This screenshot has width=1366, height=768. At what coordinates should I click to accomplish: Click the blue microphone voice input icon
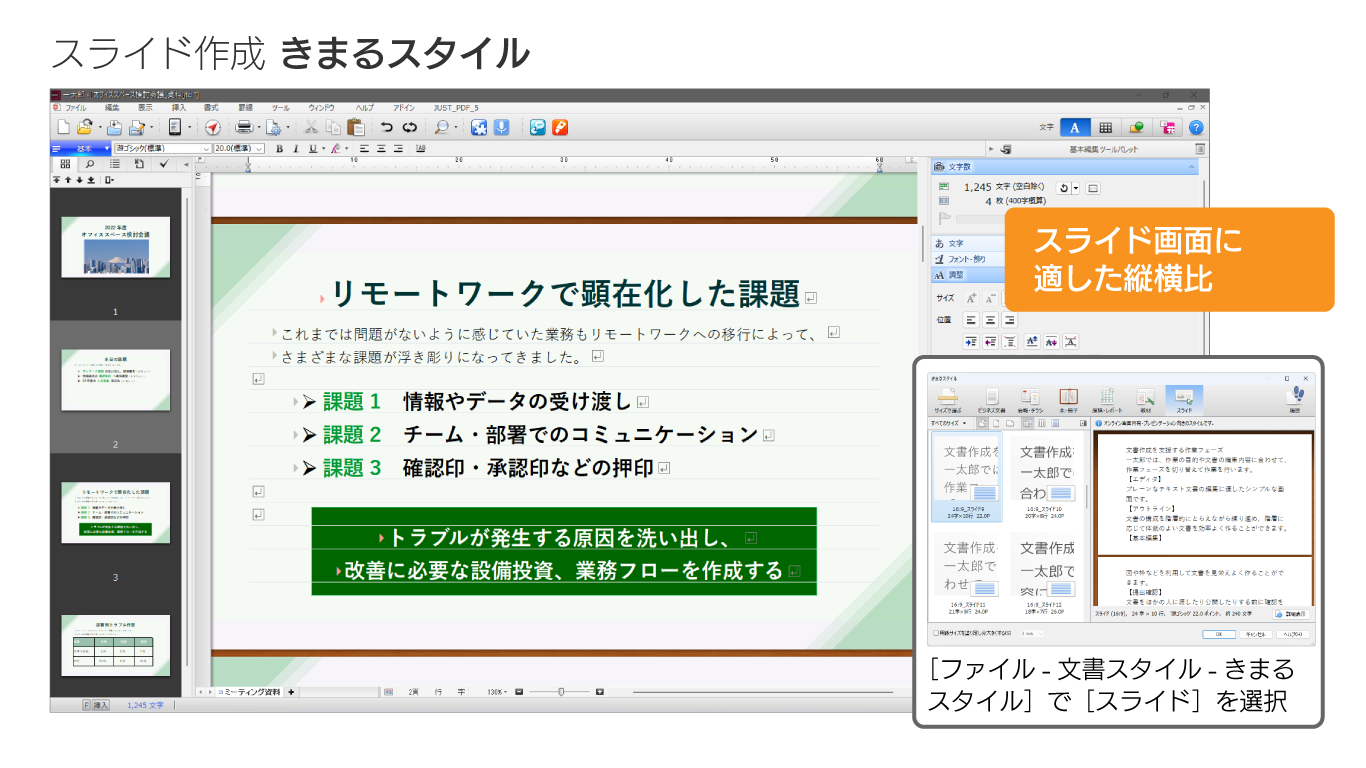(x=501, y=127)
